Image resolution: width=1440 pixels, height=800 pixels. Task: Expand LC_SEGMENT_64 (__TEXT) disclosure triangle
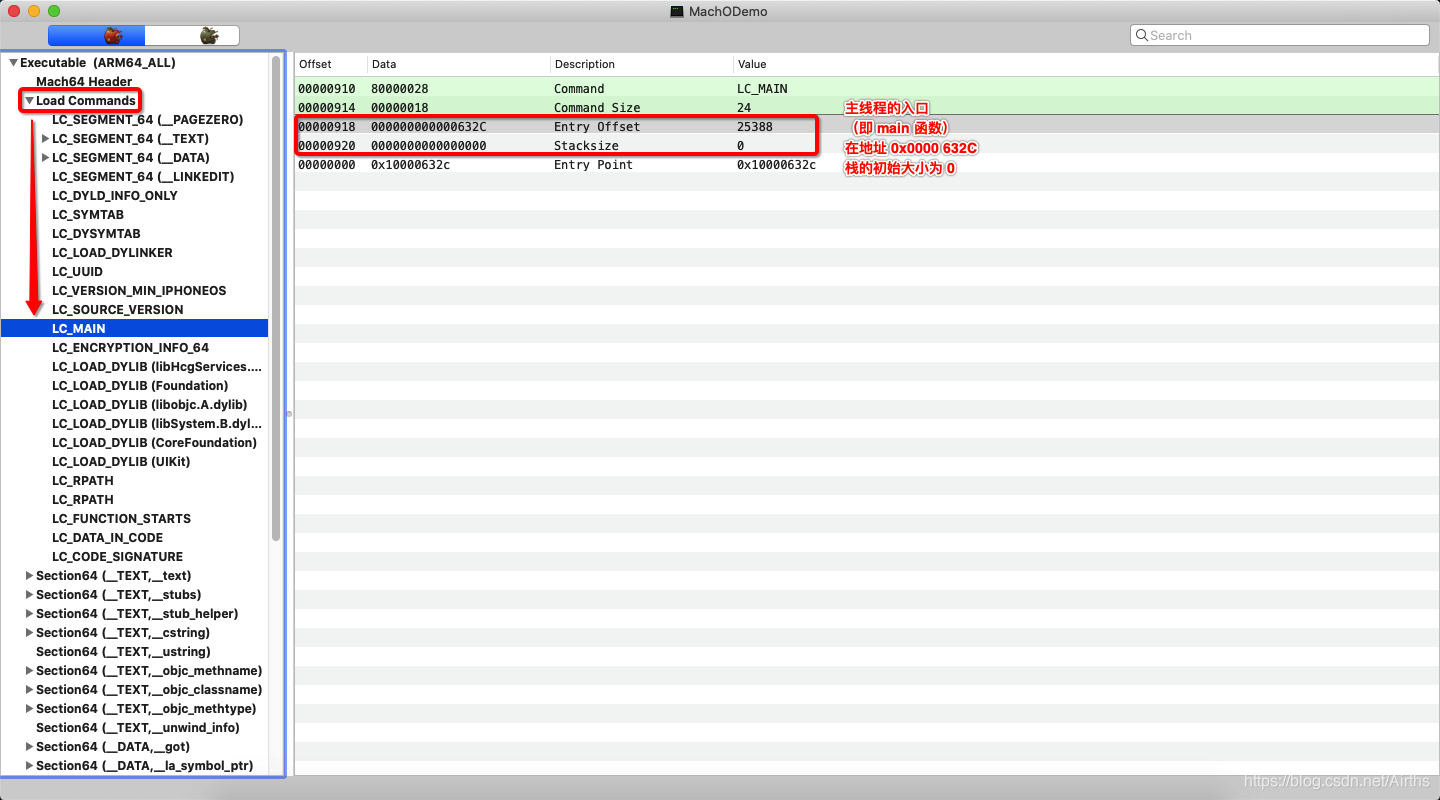click(45, 139)
